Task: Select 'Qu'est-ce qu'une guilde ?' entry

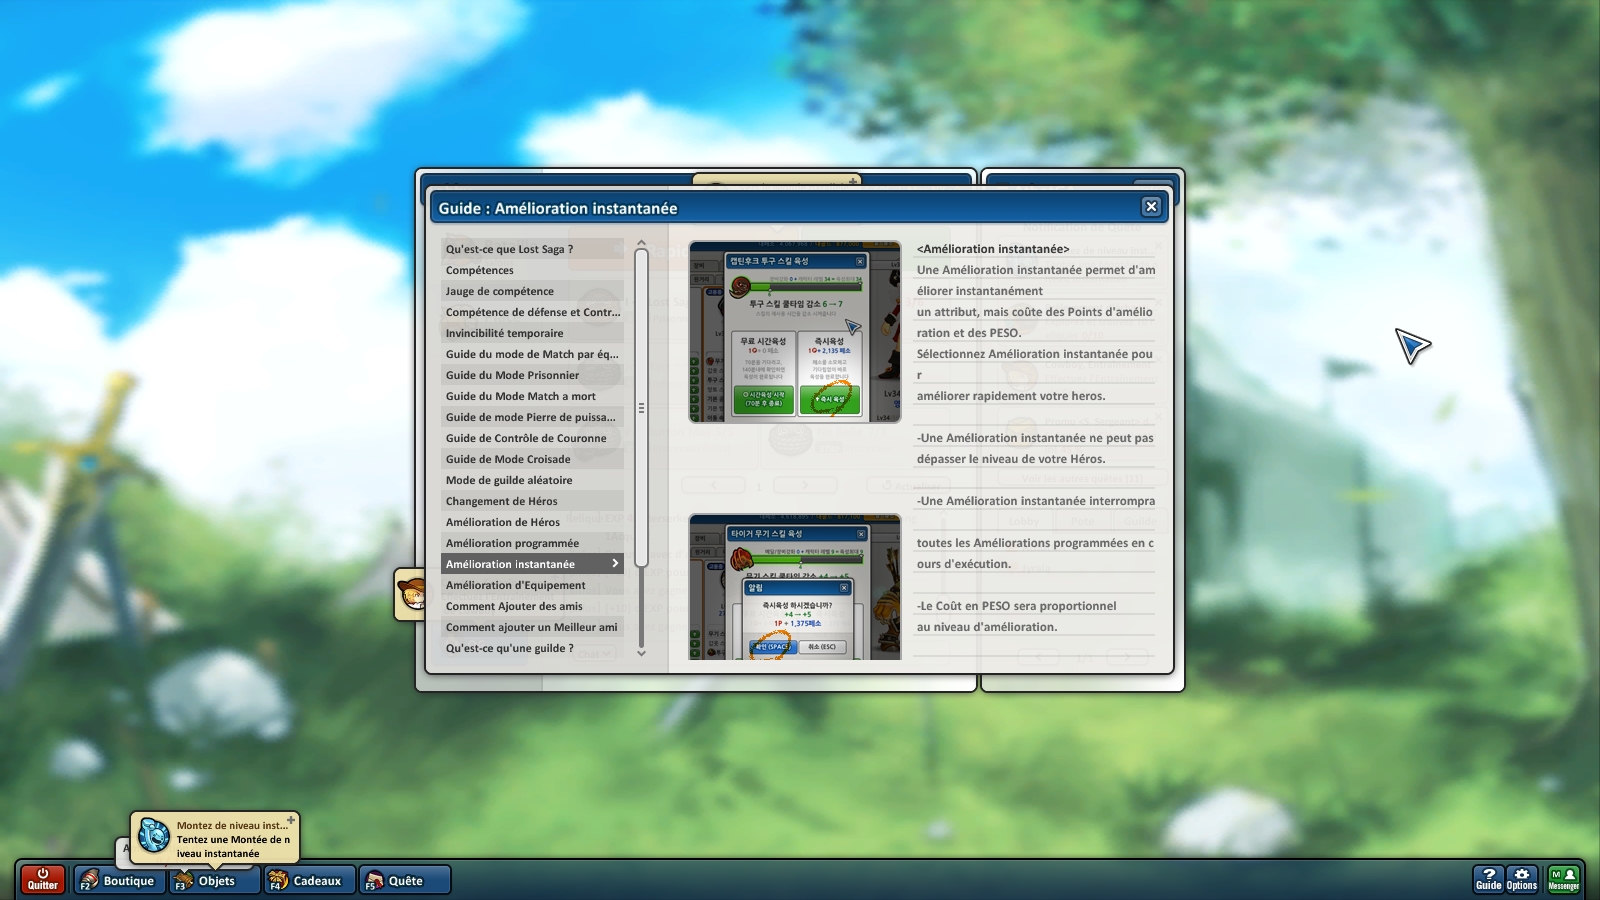Action: [x=532, y=648]
